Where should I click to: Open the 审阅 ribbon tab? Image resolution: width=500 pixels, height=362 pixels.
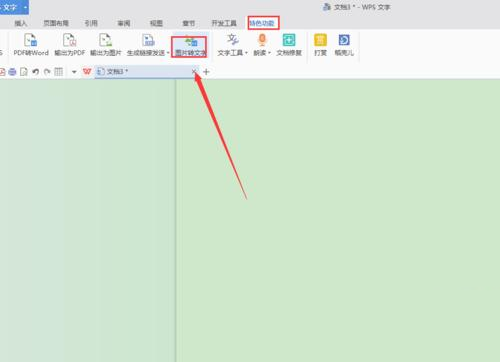point(124,23)
